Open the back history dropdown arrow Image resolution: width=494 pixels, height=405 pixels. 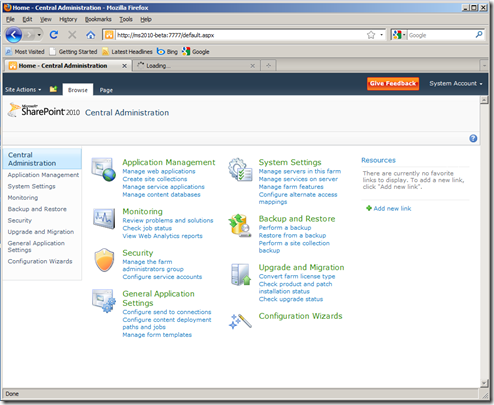point(39,35)
